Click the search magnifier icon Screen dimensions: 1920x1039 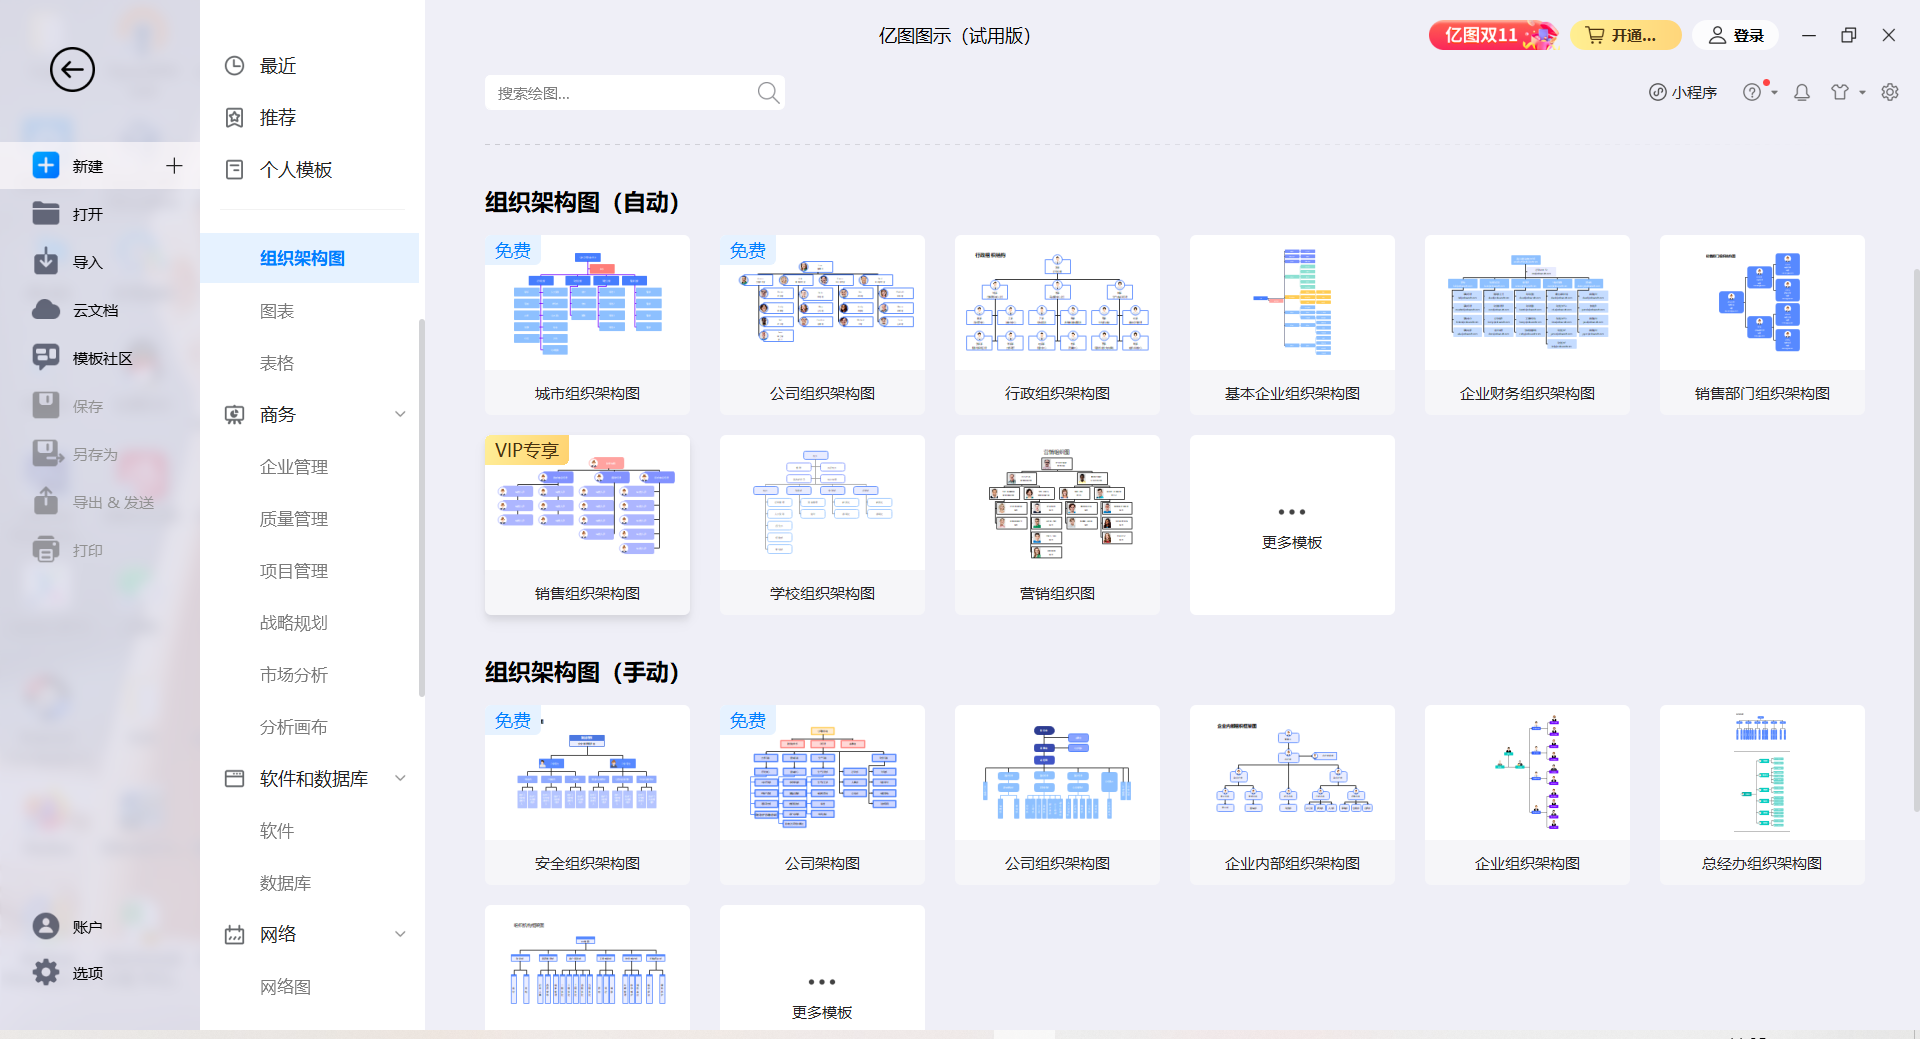768,93
